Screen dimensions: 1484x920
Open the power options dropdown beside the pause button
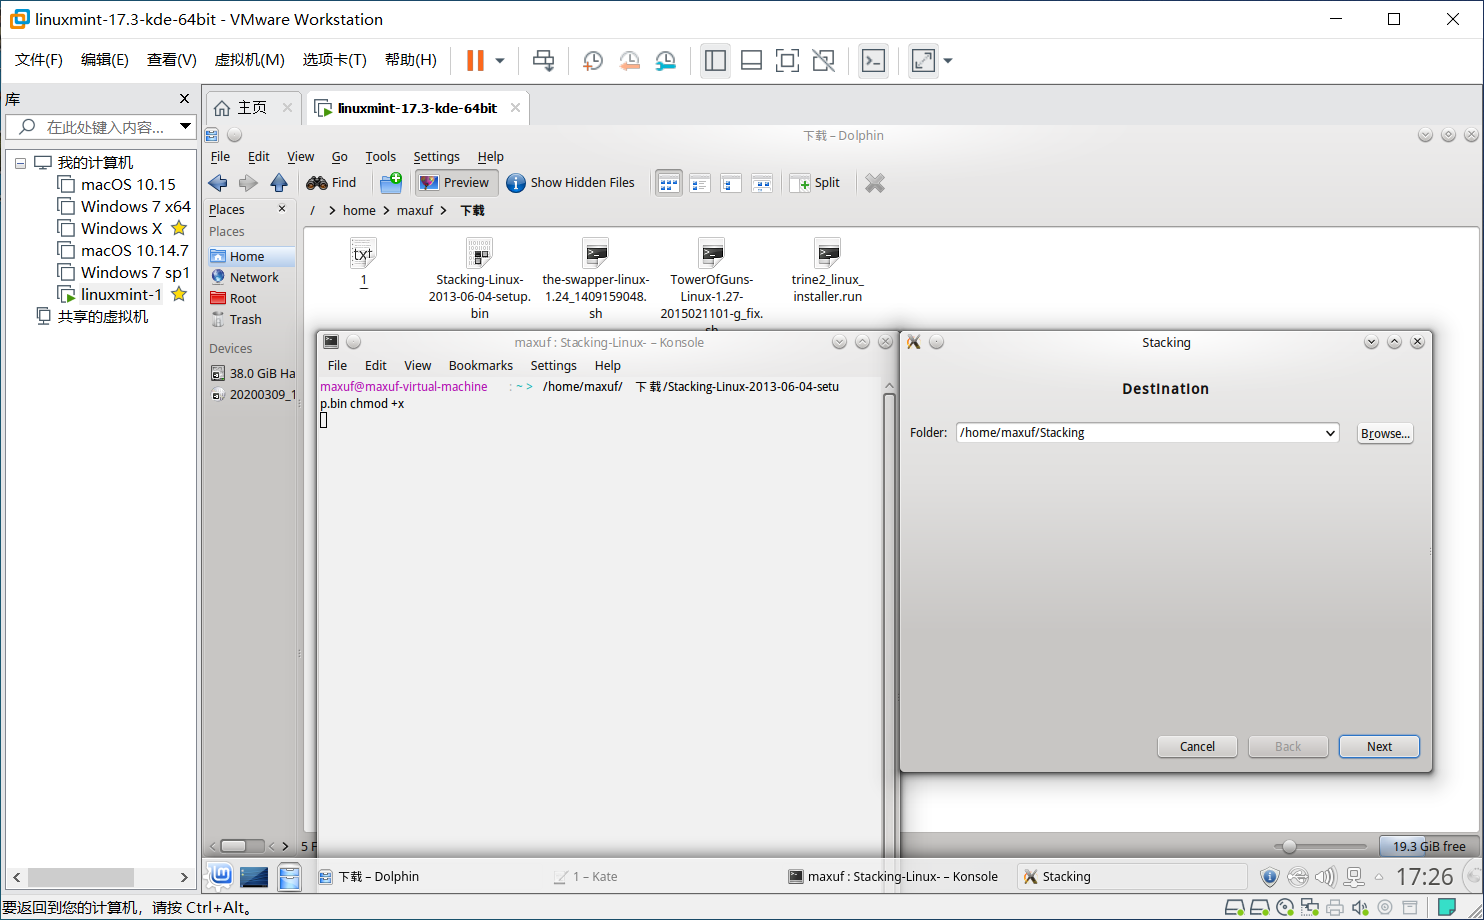tap(500, 61)
